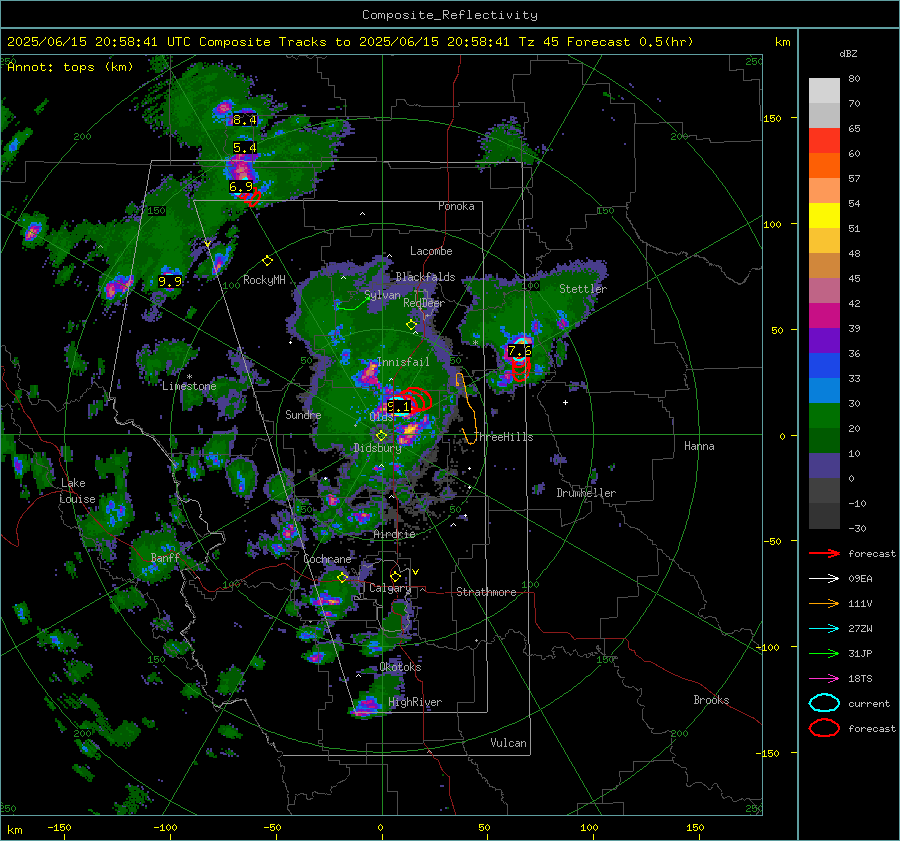Click the 80 dBZ color swatch
Screen dimensions: 900x841
[824, 90]
